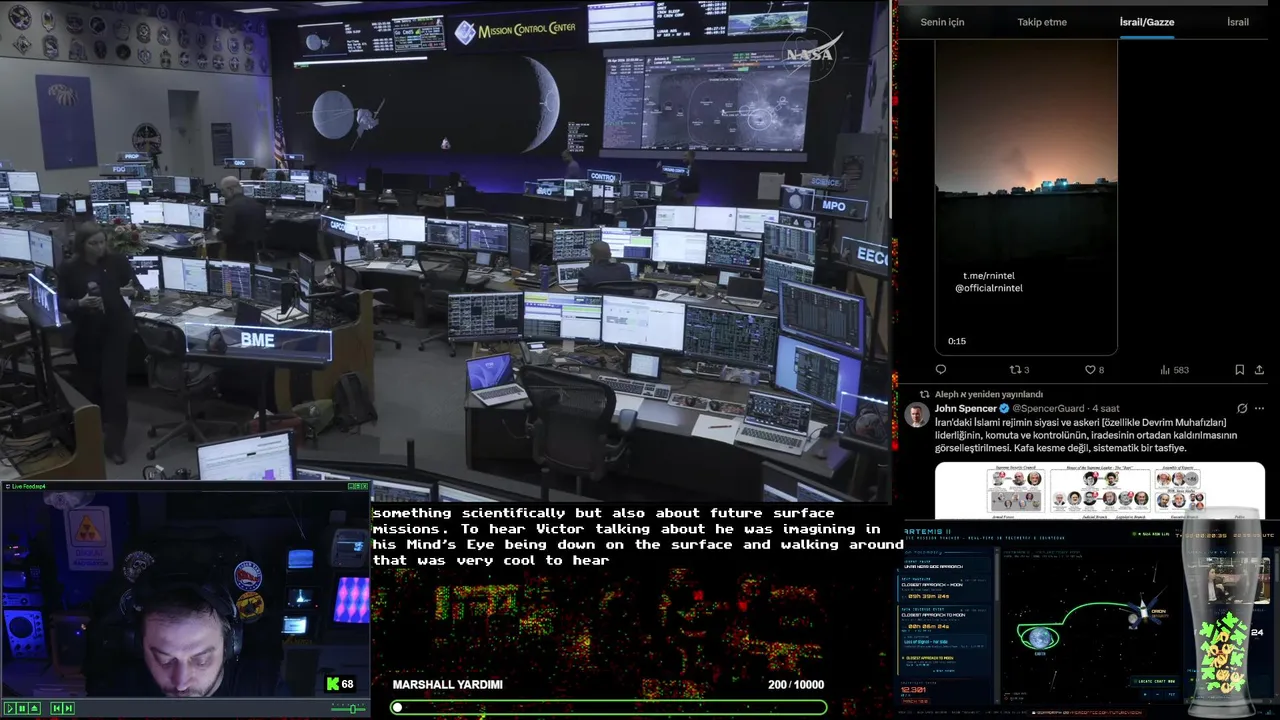Click the previous track button in Live Feed player
The height and width of the screenshot is (720, 1280).
pyautogui.click(x=57, y=708)
